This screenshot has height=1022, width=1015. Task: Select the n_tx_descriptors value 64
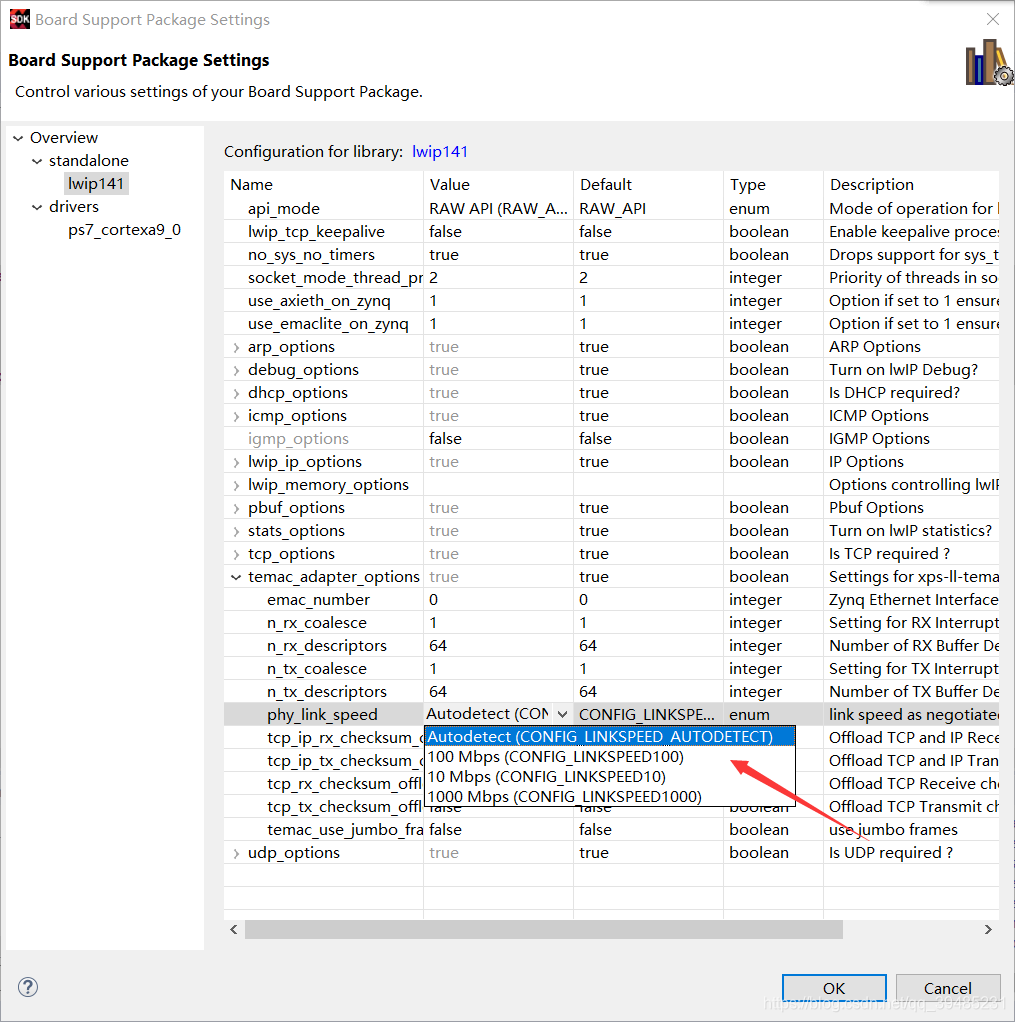499,692
